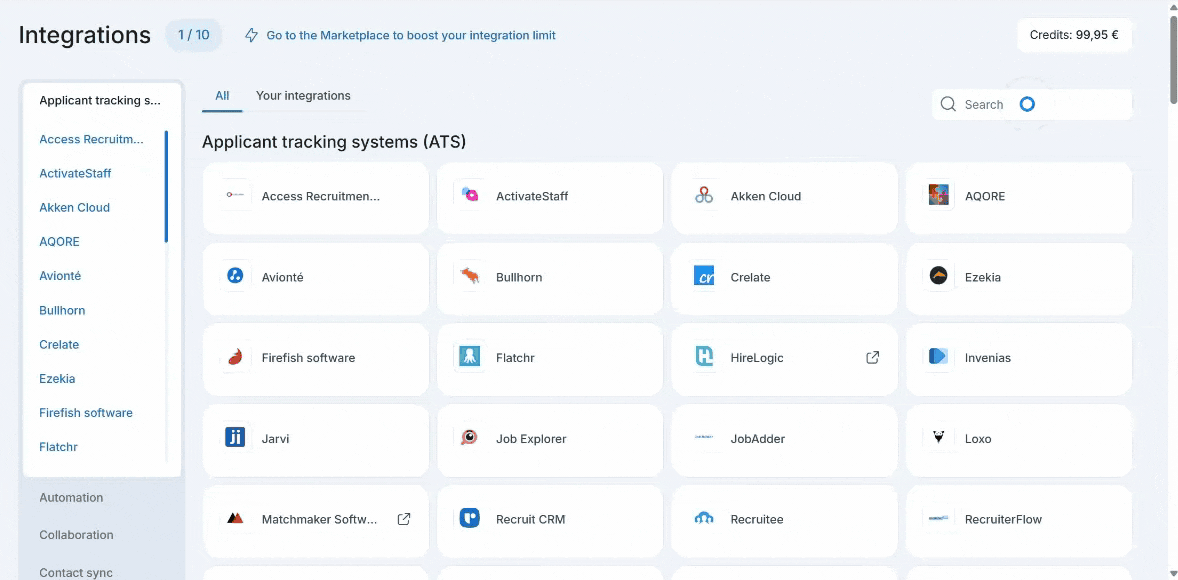Open Matchmaker Software external link icon

[403, 519]
